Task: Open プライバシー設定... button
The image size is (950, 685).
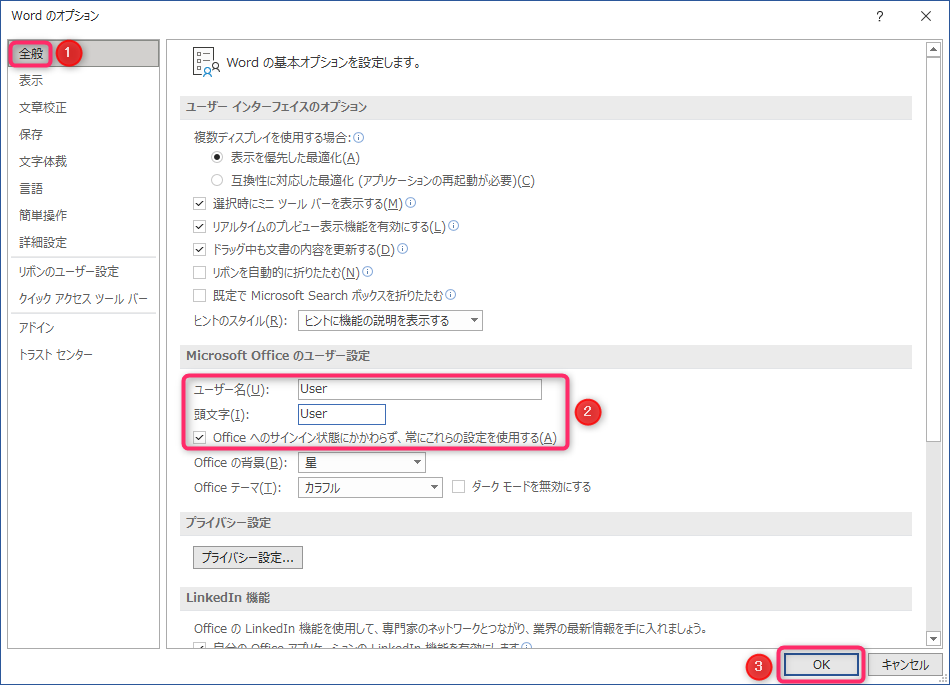Action: [x=248, y=557]
